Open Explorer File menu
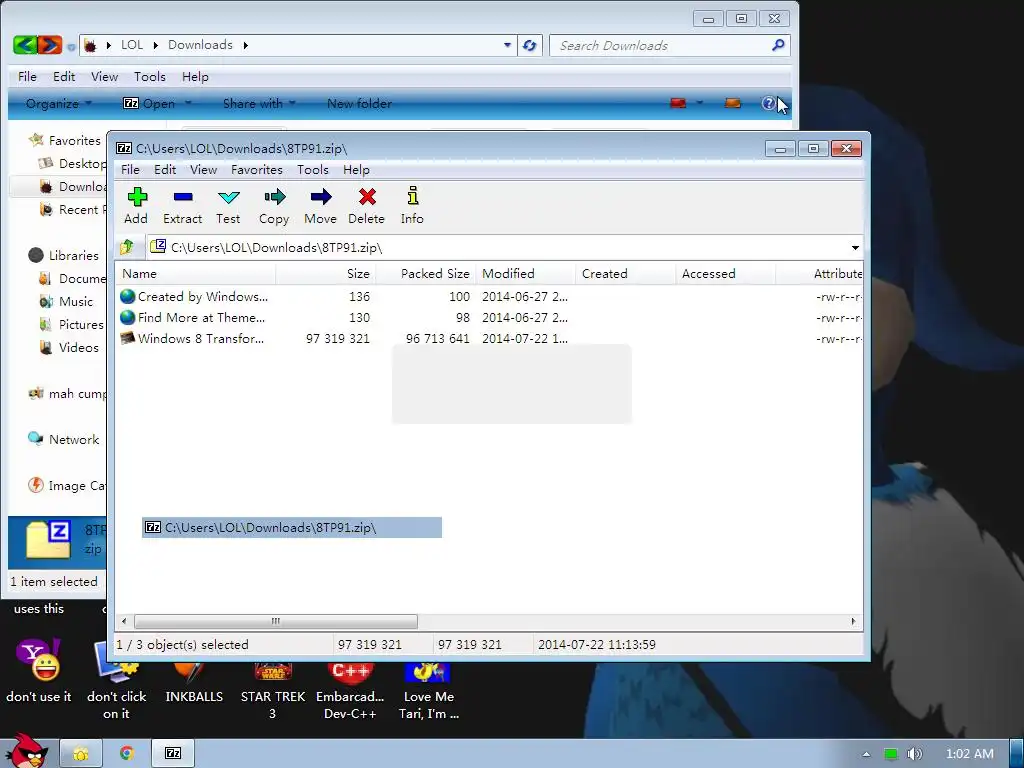 click(x=27, y=76)
